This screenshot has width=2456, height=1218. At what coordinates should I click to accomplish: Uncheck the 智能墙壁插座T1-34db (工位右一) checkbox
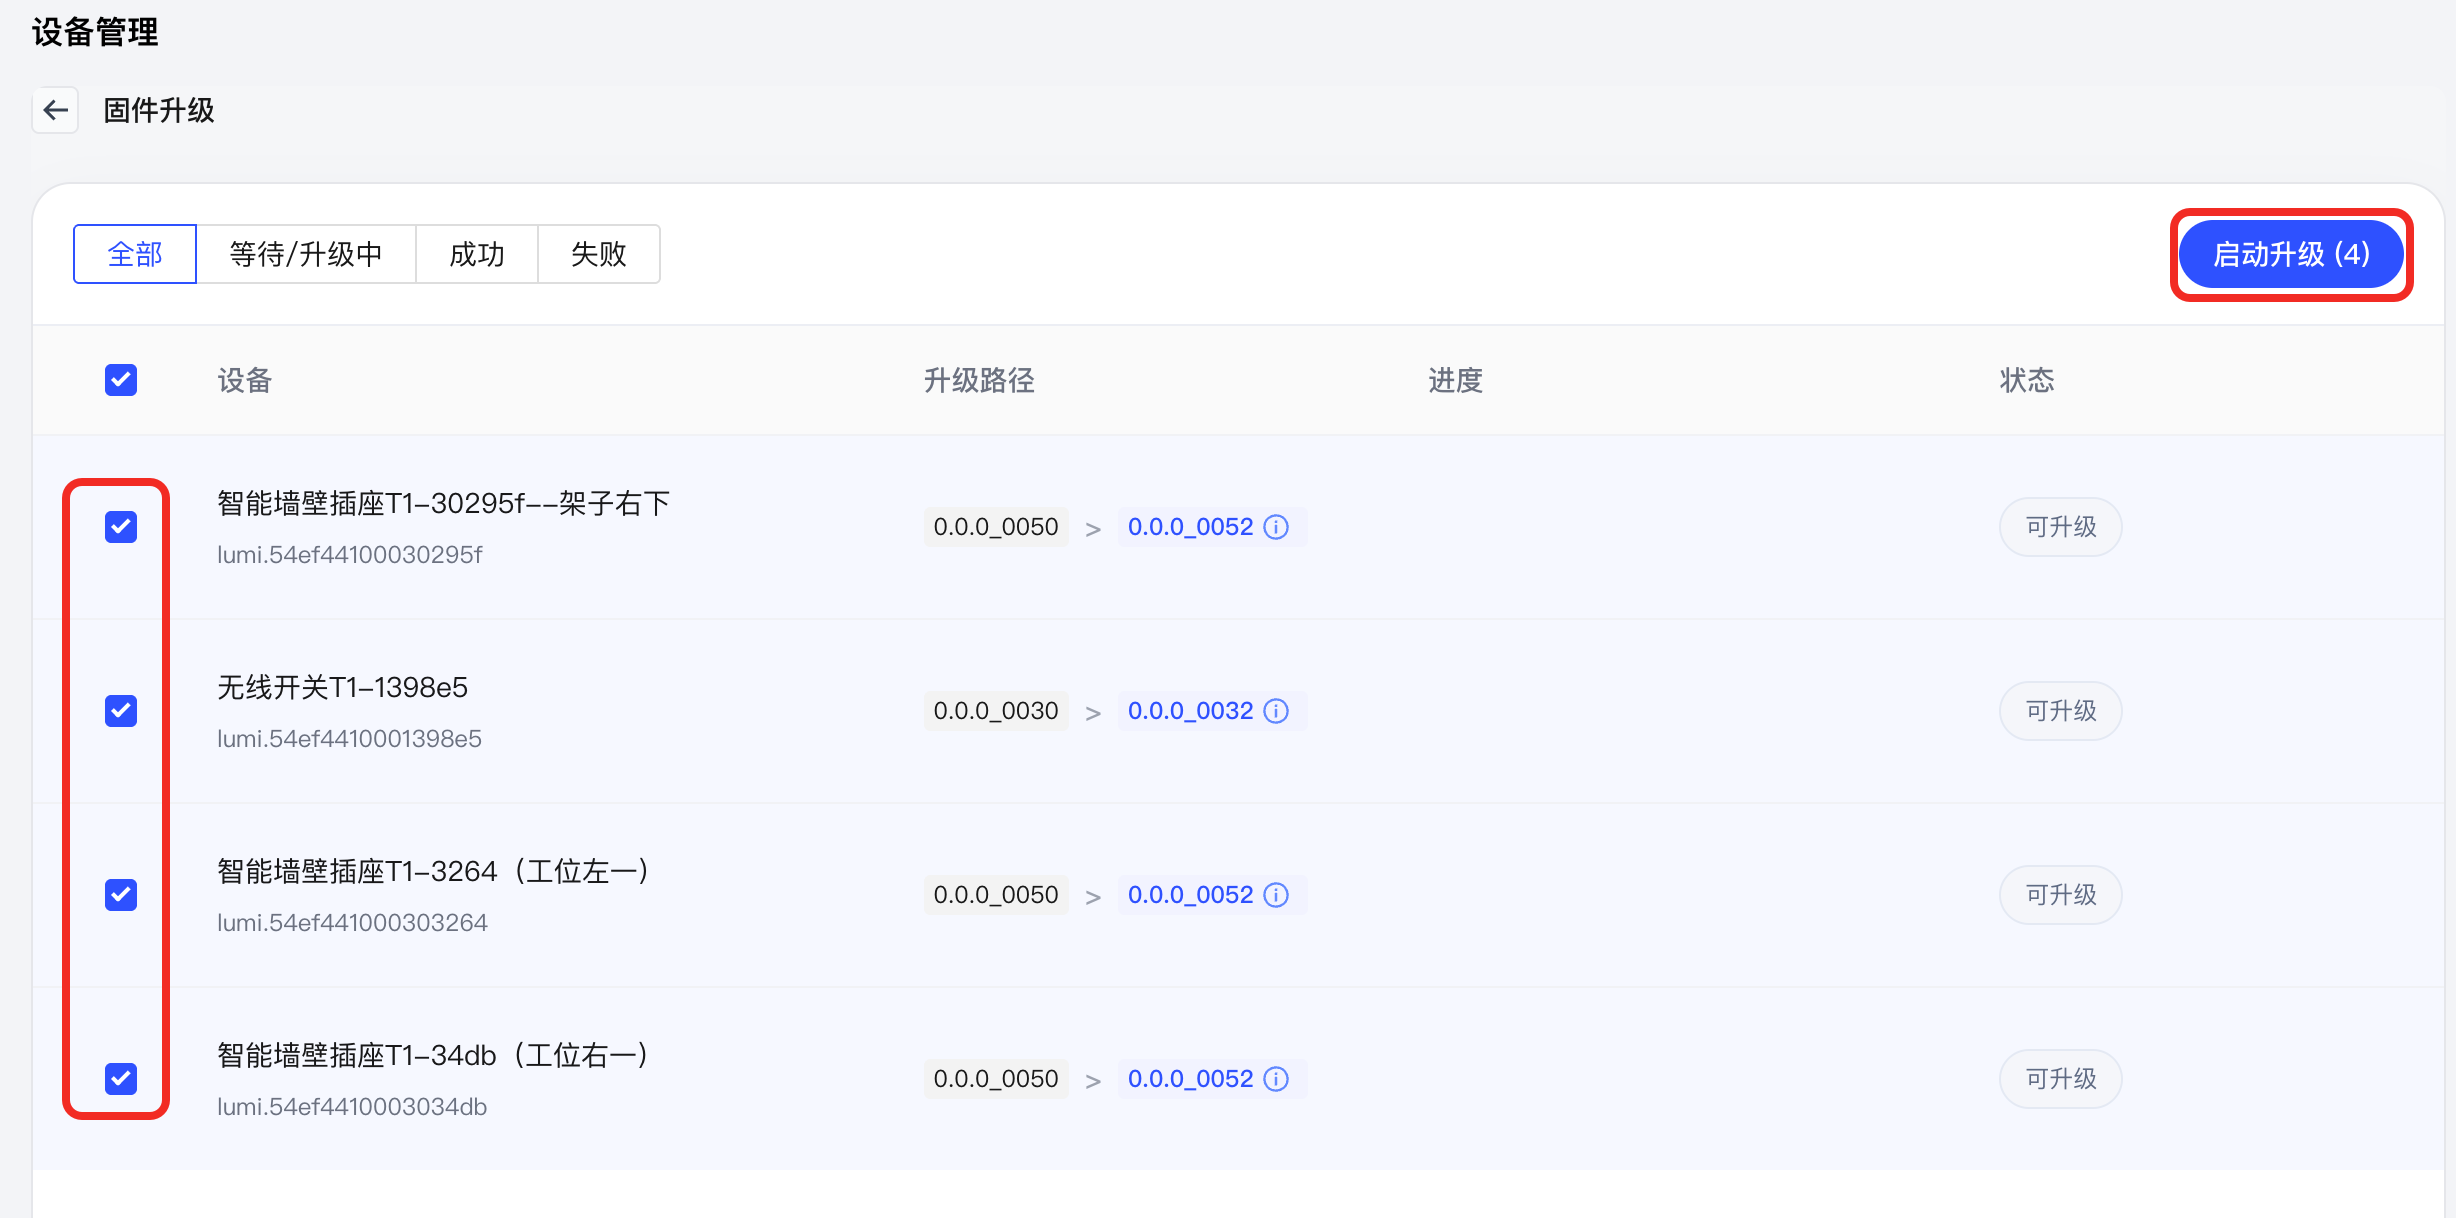tap(121, 1079)
